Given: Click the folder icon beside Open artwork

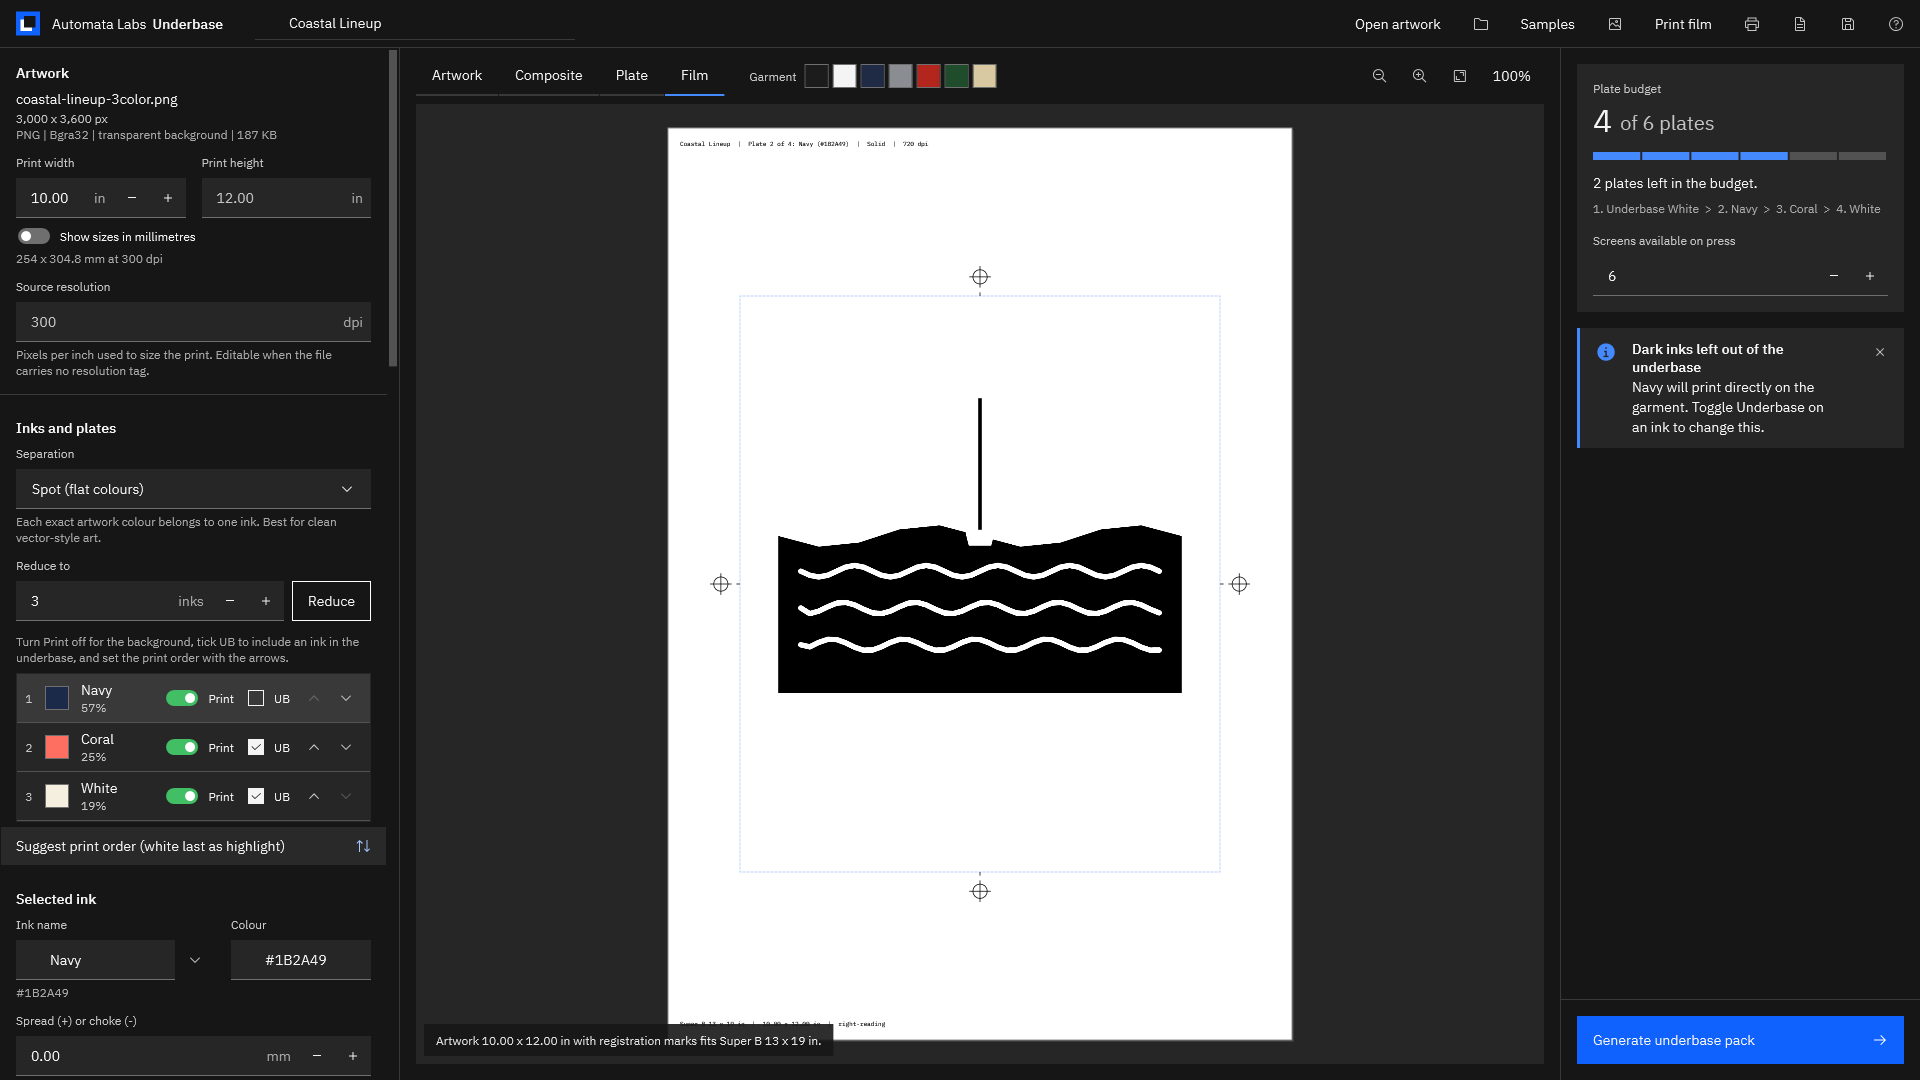Looking at the screenshot, I should coord(1481,24).
